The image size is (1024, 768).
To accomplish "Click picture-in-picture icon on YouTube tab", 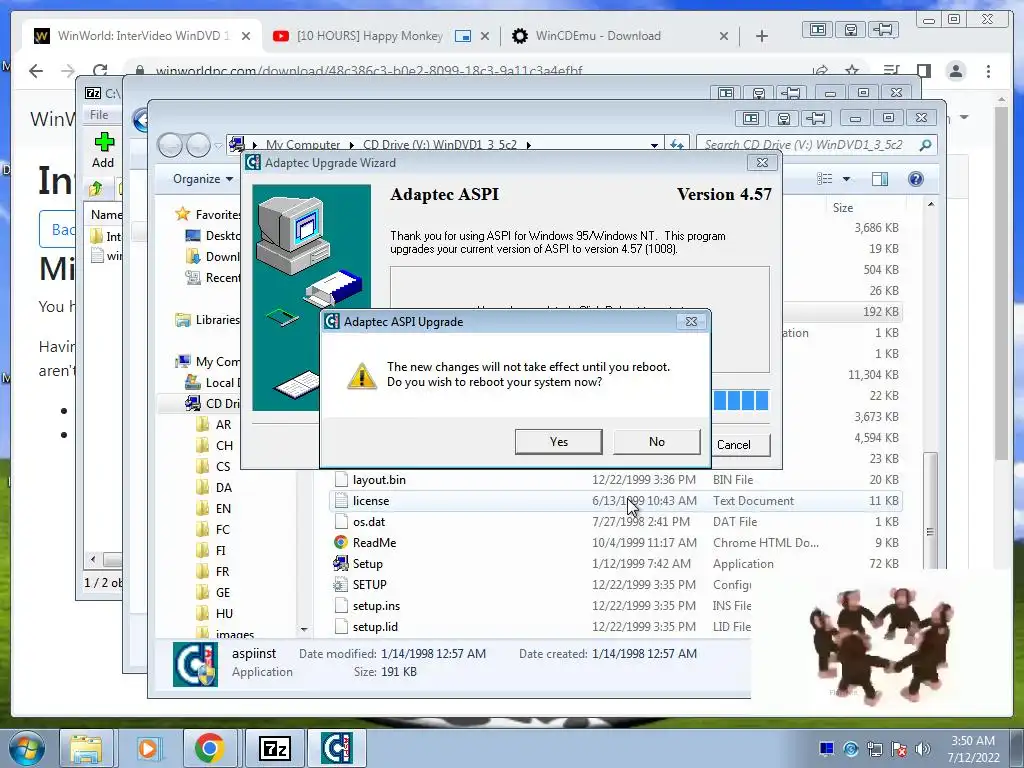I will [462, 36].
